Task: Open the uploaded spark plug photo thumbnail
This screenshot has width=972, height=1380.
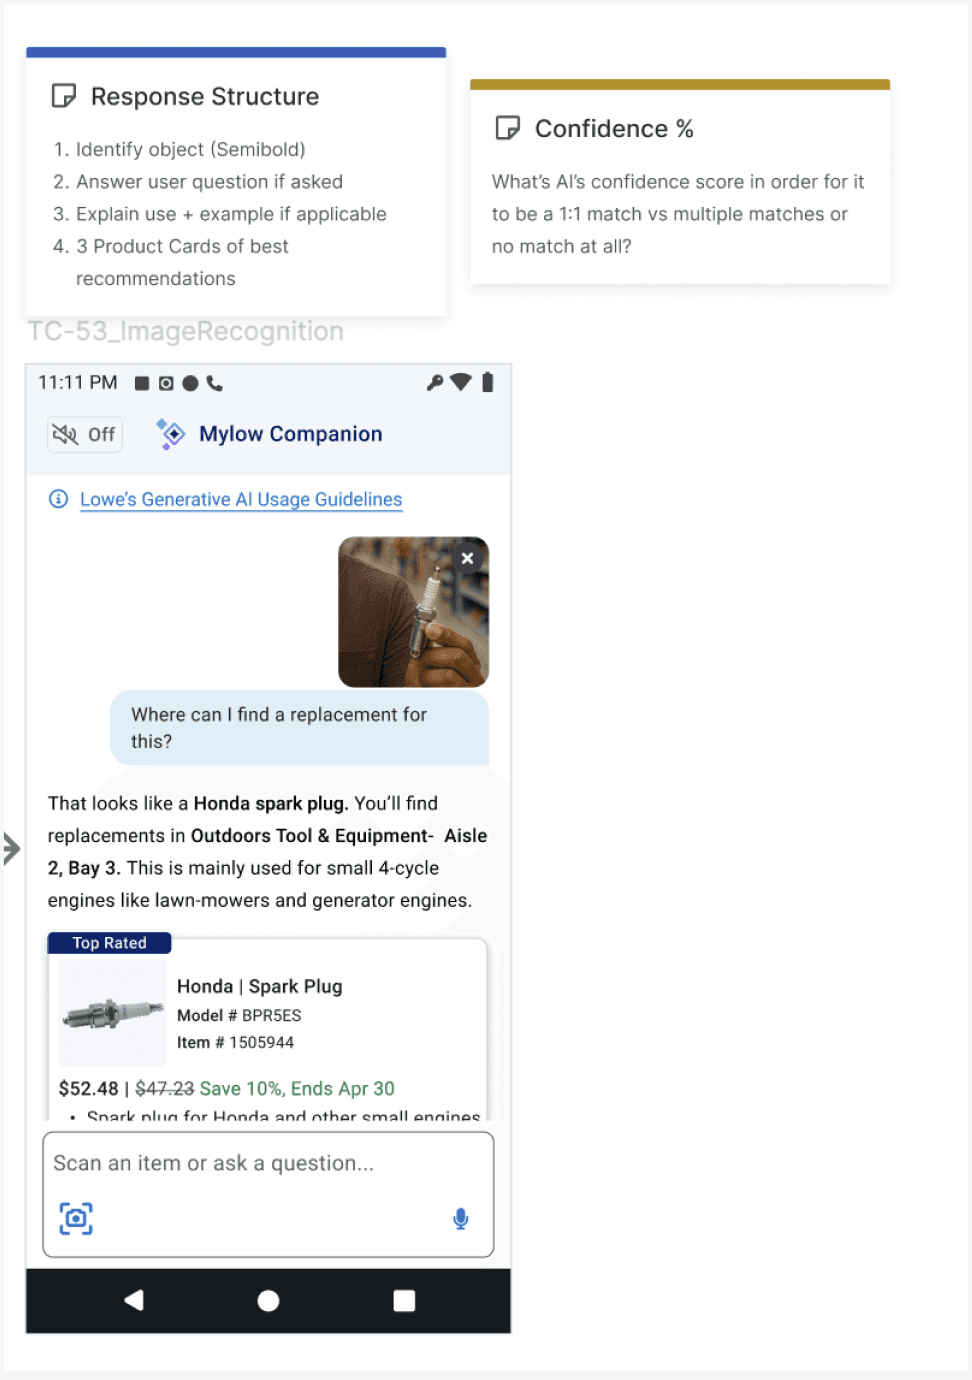Action: tap(413, 612)
